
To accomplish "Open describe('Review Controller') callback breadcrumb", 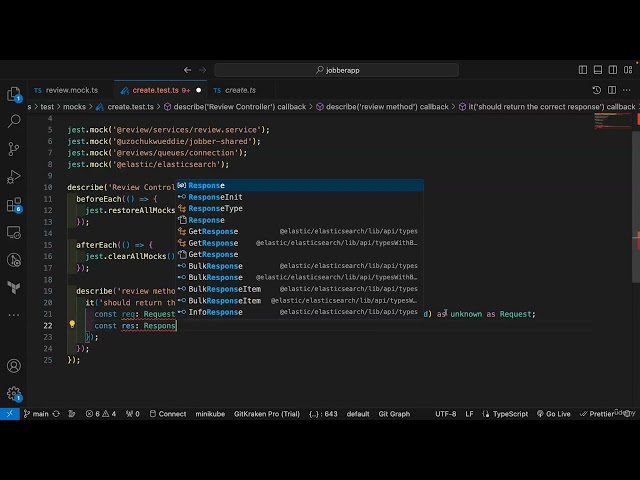I will (x=235, y=107).
